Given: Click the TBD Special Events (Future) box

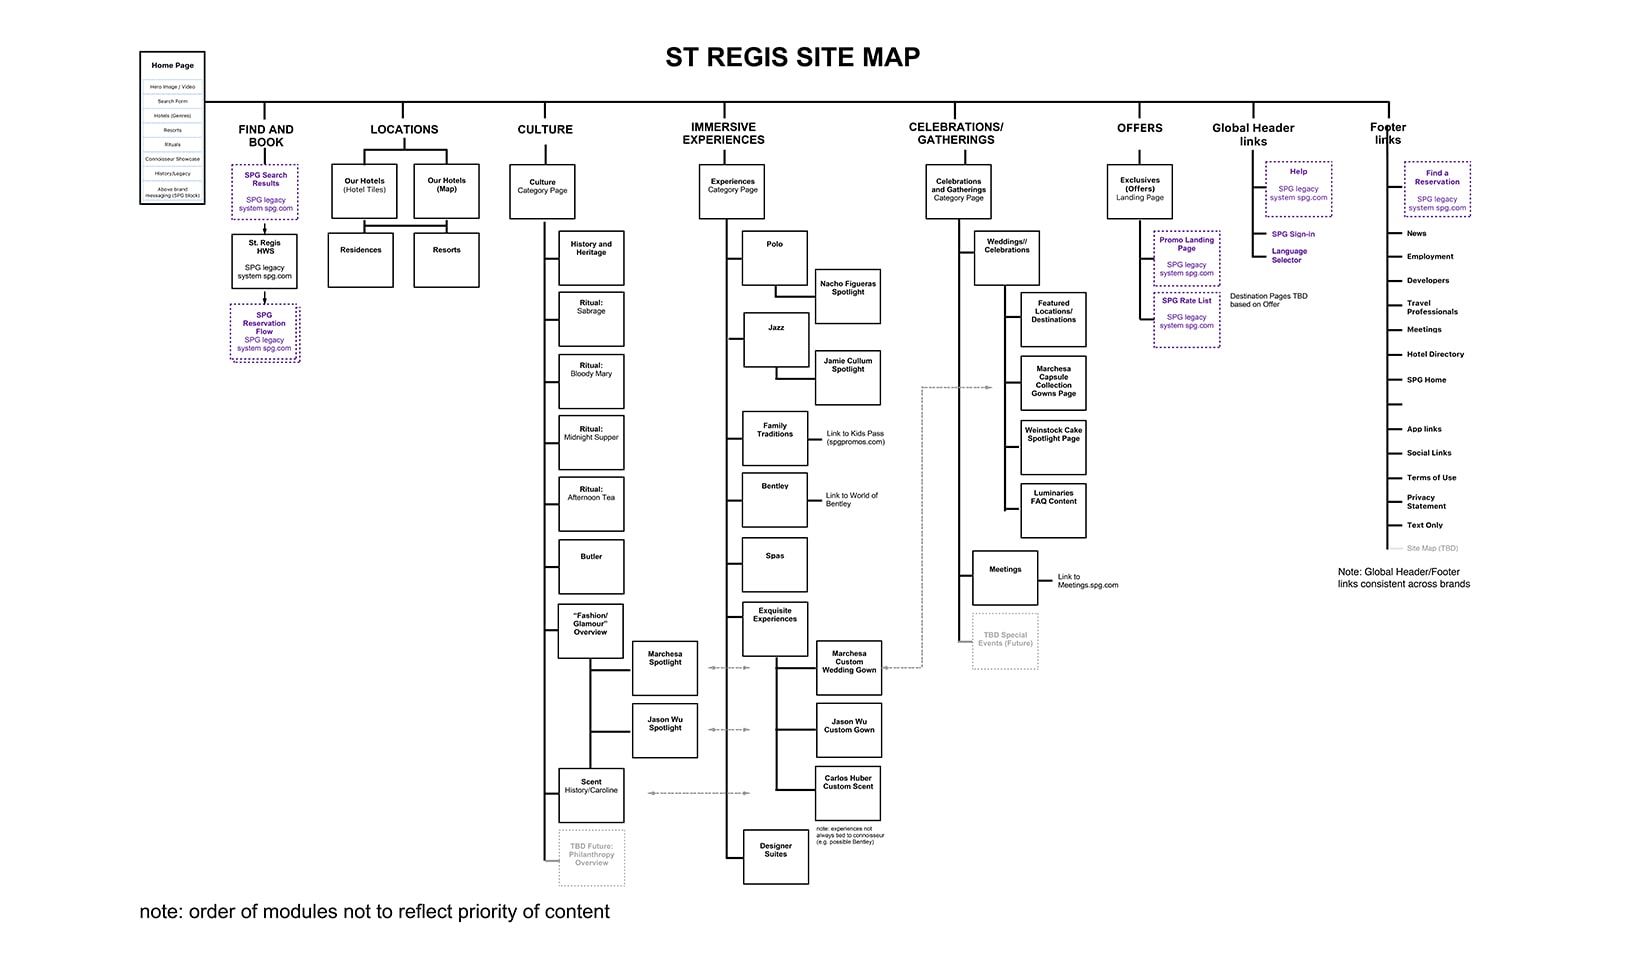Looking at the screenshot, I should (x=1005, y=642).
